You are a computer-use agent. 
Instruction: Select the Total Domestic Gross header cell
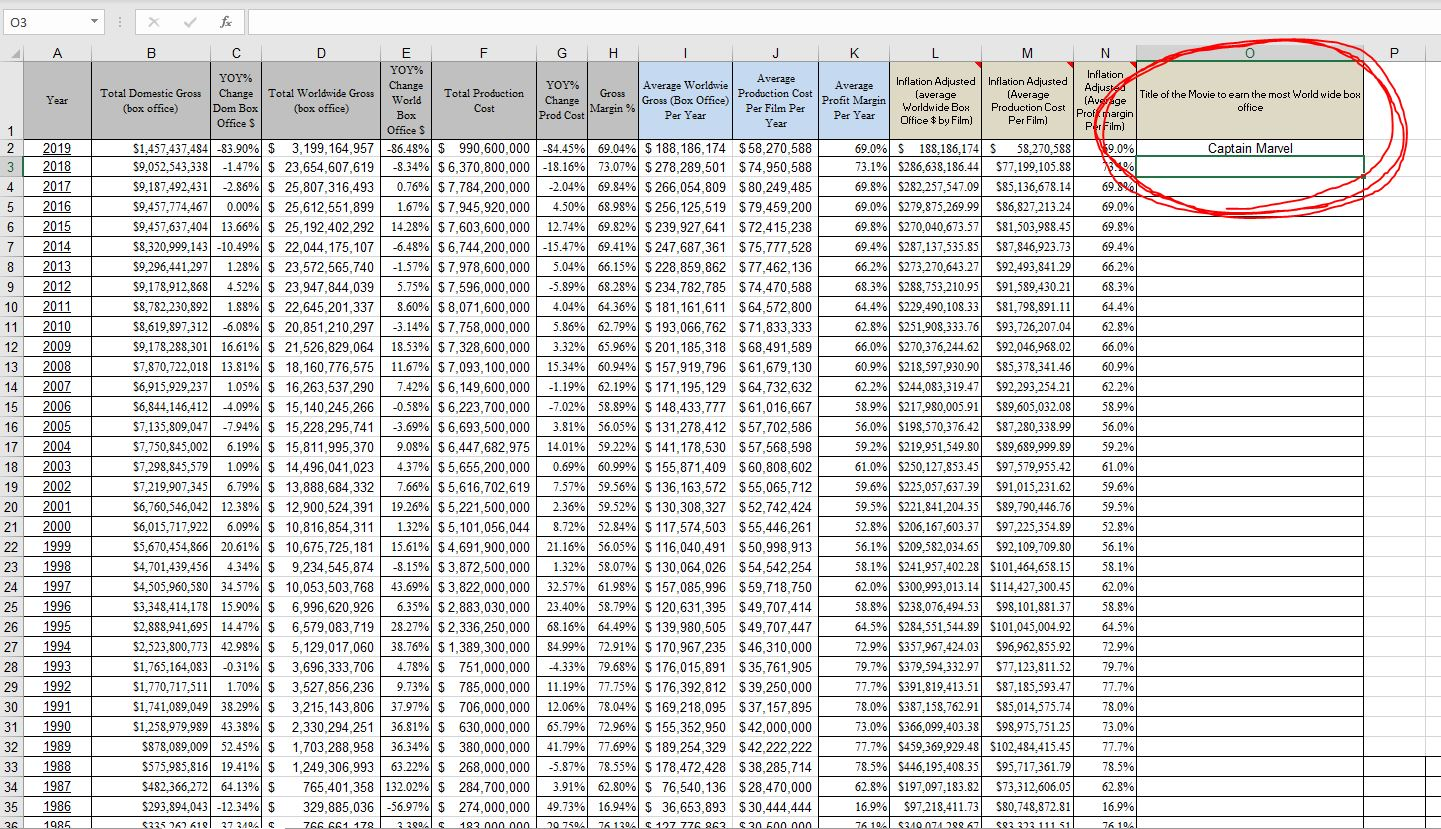click(151, 100)
